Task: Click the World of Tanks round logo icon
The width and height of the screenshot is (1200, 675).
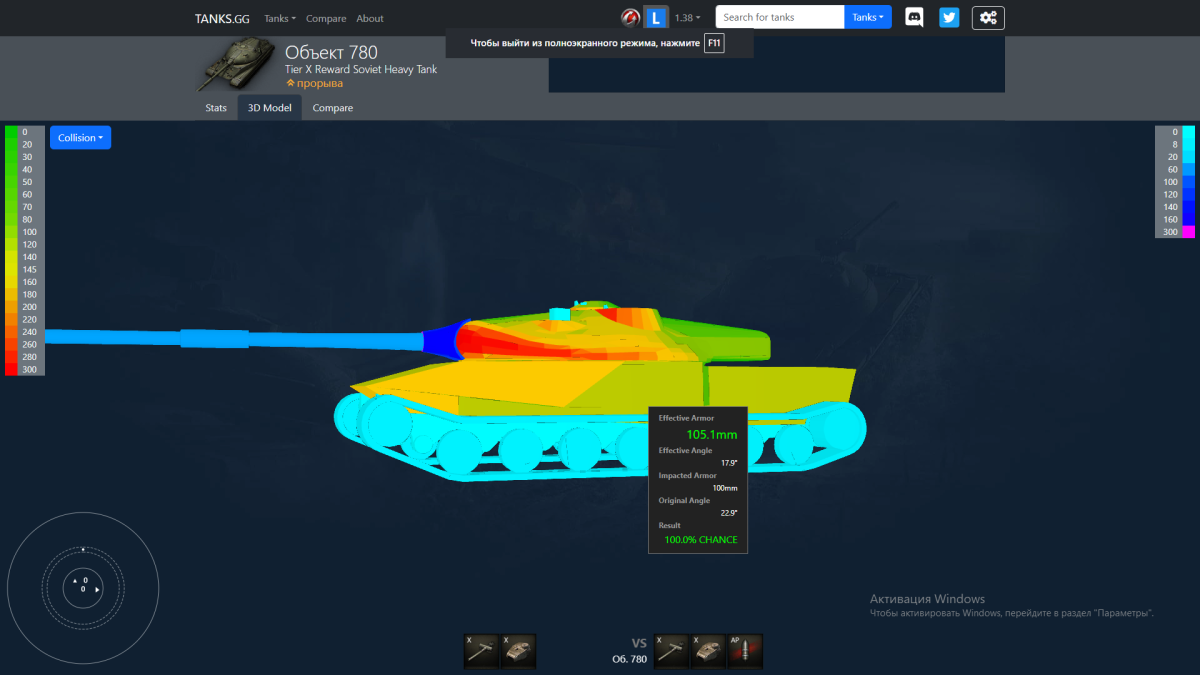Action: (630, 17)
